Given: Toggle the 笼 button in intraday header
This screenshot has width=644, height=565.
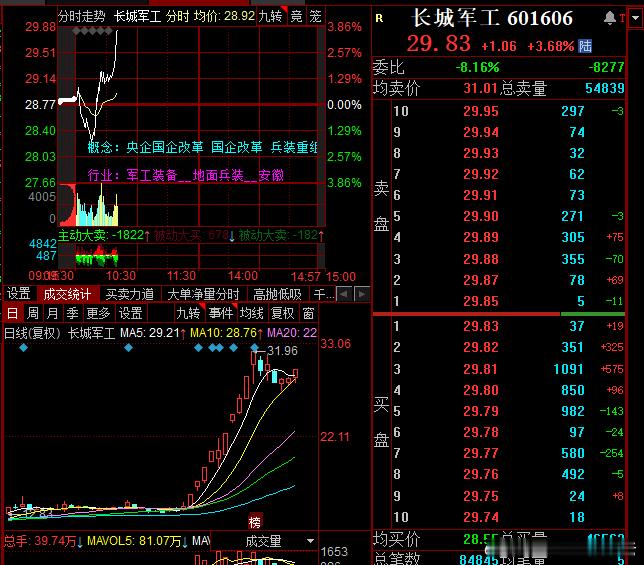Looking at the screenshot, I should 315,16.
